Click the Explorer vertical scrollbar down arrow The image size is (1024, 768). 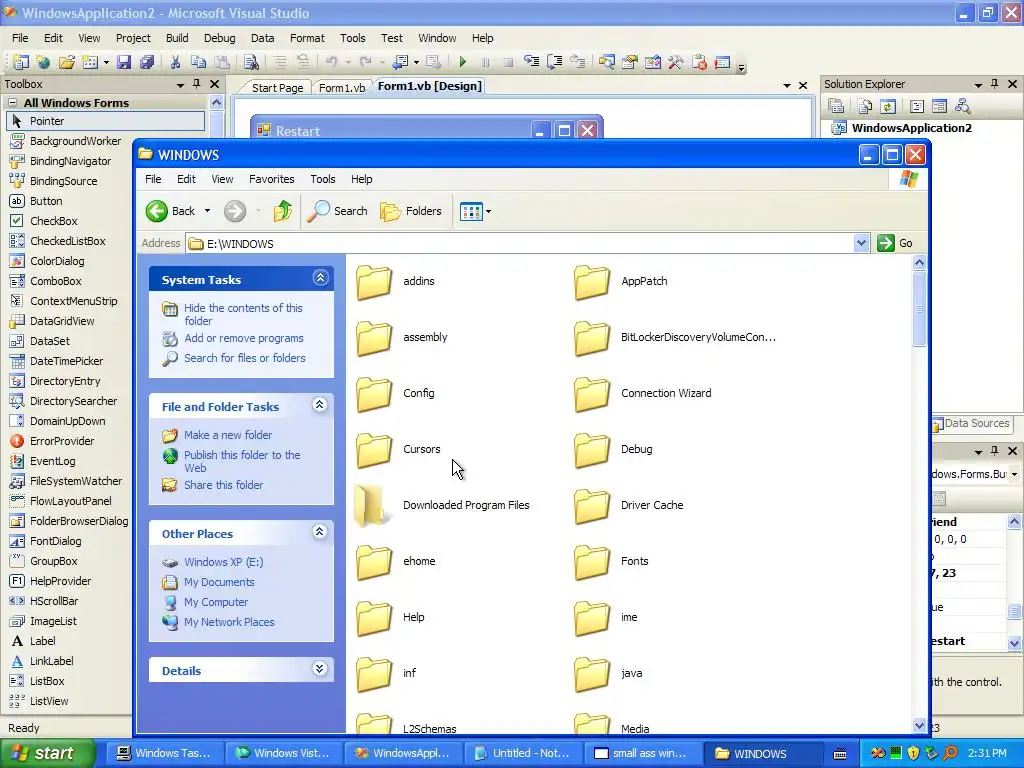tap(919, 725)
